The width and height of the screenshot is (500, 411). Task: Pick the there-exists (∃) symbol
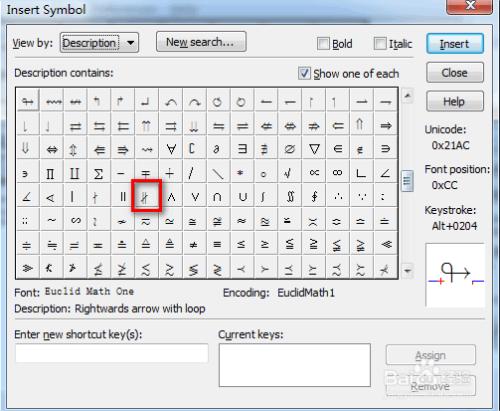(242, 149)
